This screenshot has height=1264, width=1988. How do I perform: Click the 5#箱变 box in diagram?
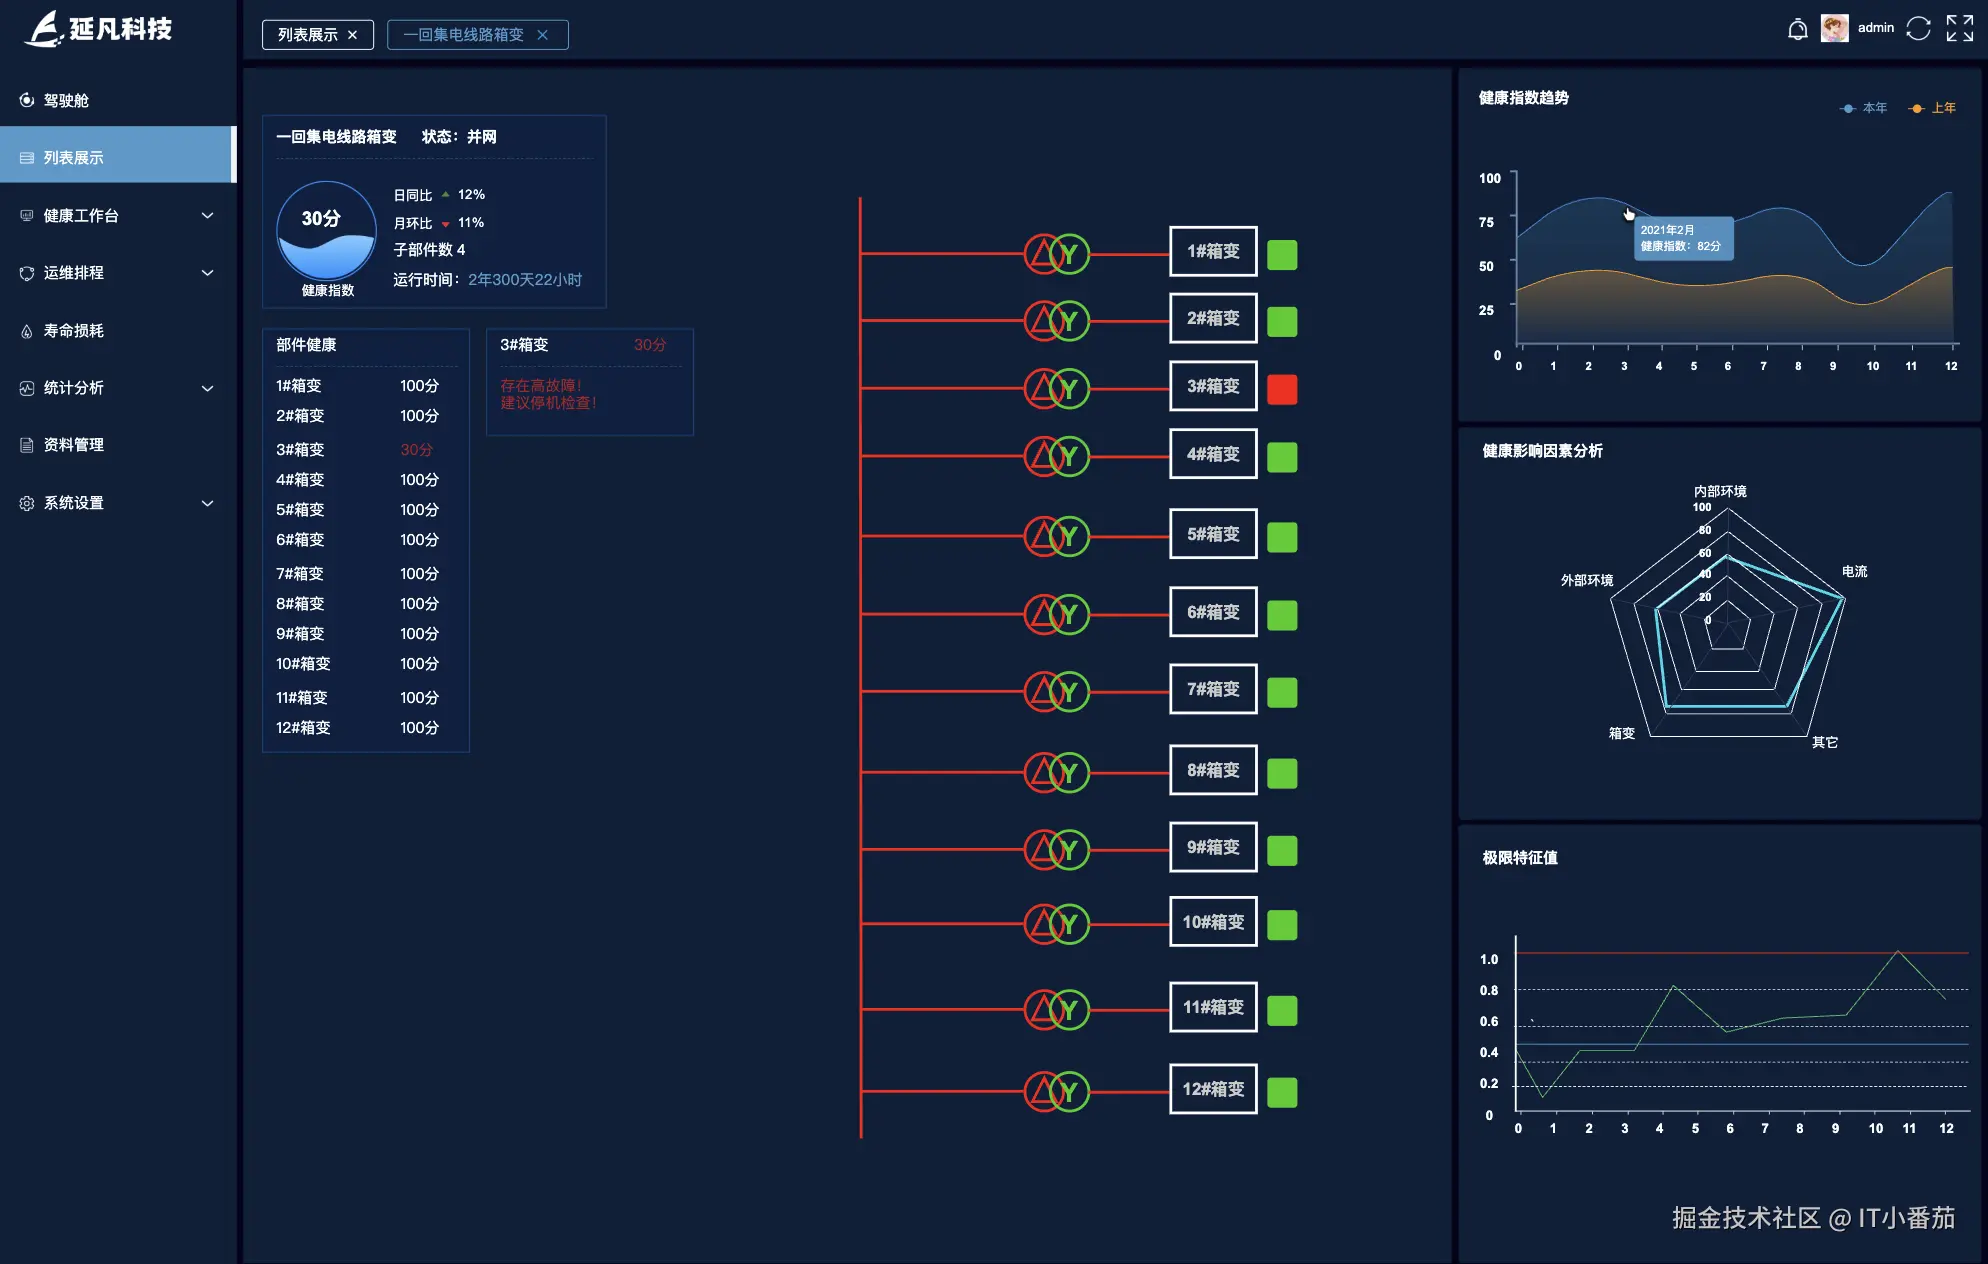point(1213,534)
